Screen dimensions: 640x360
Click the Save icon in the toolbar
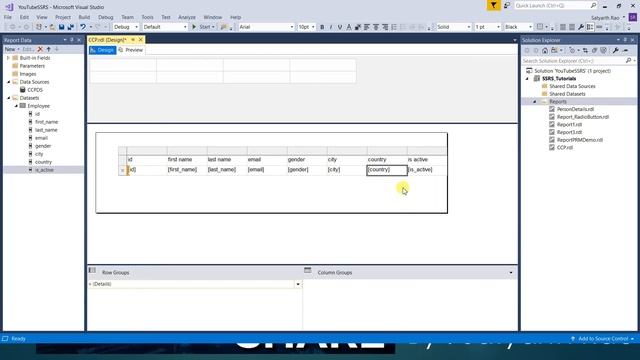(x=61, y=27)
